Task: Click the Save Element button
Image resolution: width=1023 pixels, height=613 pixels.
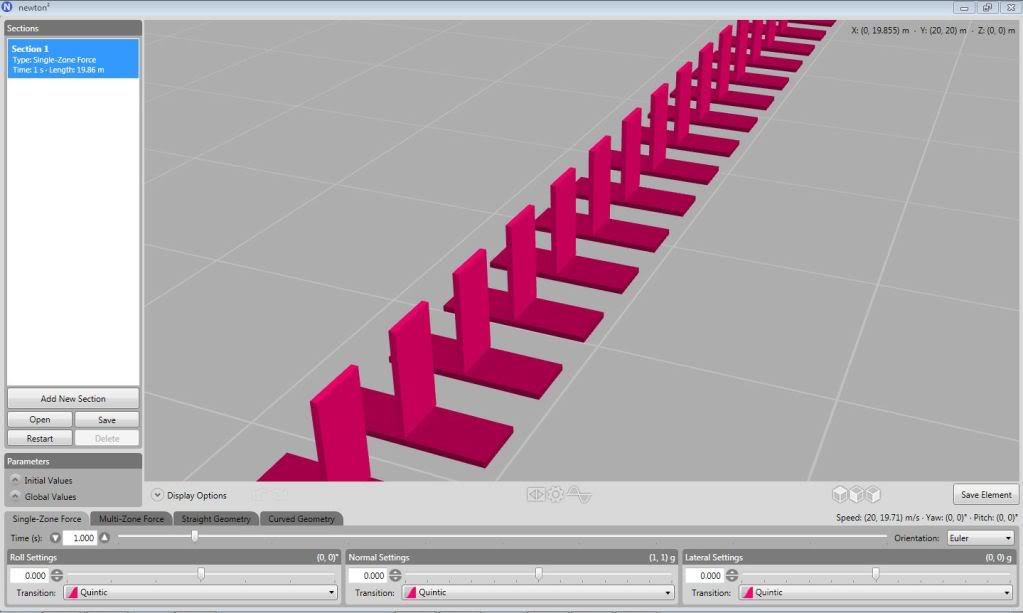Action: click(x=985, y=494)
